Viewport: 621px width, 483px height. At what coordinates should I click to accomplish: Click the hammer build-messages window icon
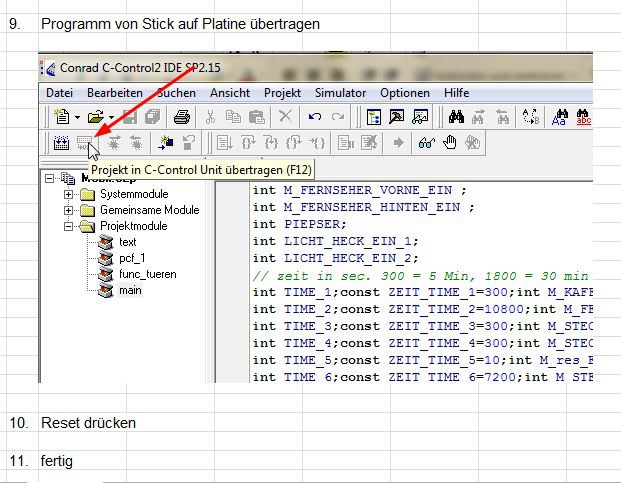coord(396,117)
